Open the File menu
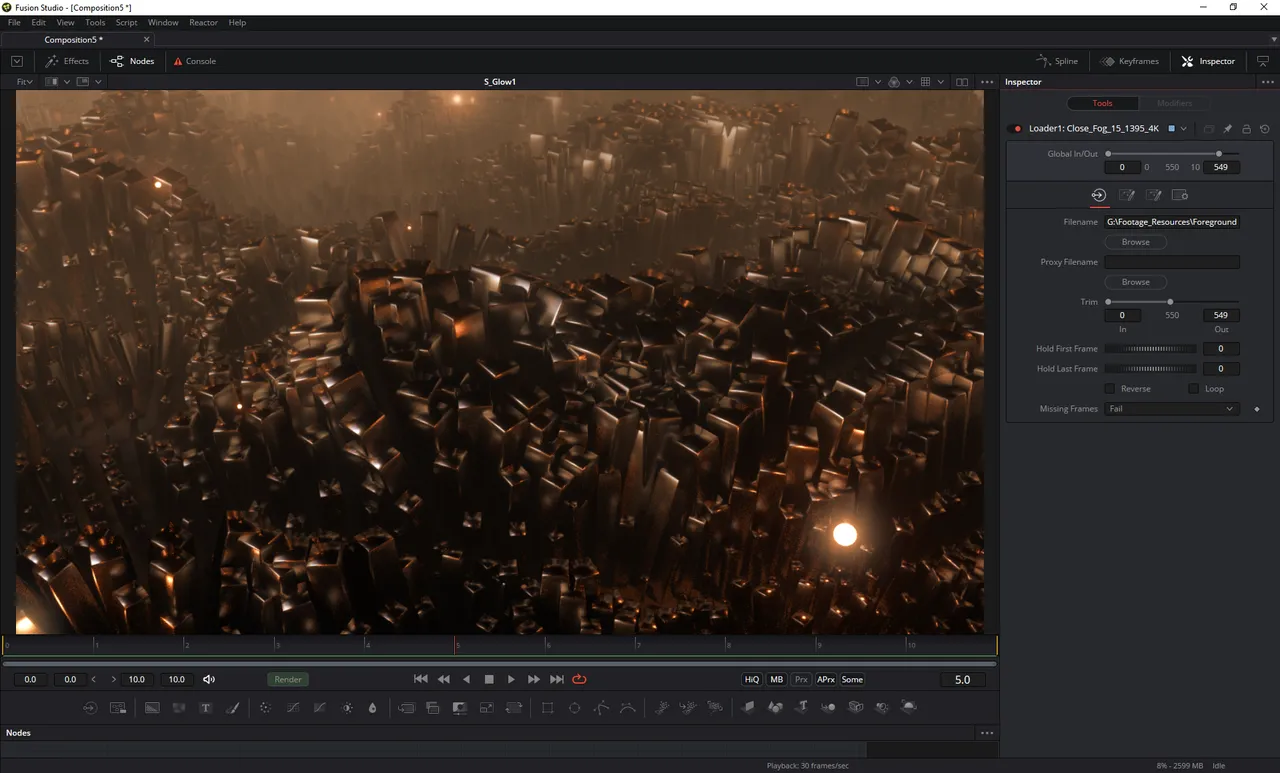Viewport: 1280px width, 773px height. tap(14, 22)
